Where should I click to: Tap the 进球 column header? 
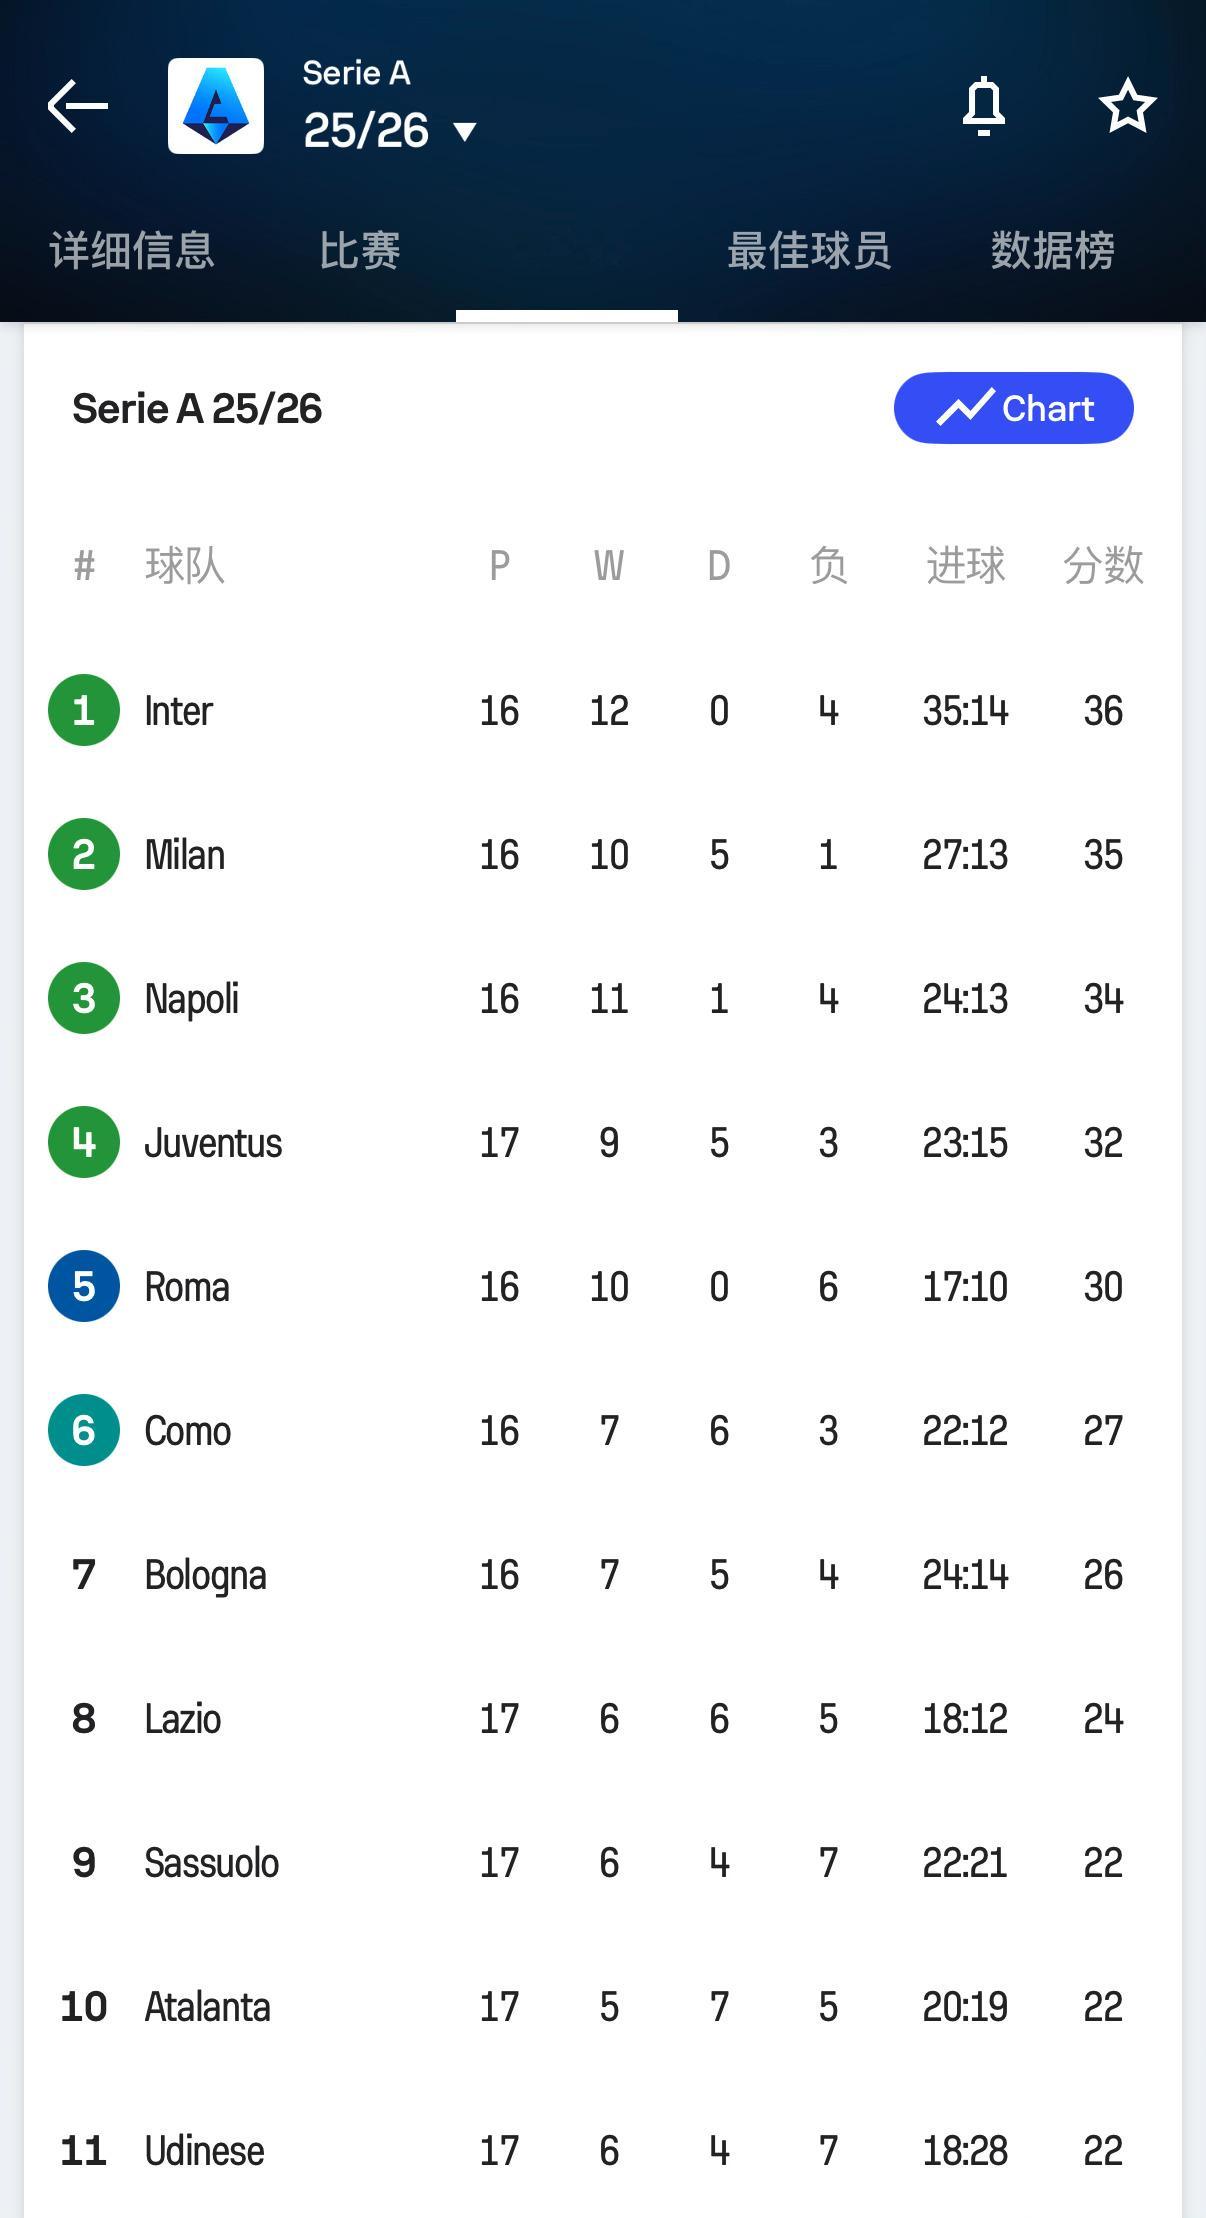(965, 566)
